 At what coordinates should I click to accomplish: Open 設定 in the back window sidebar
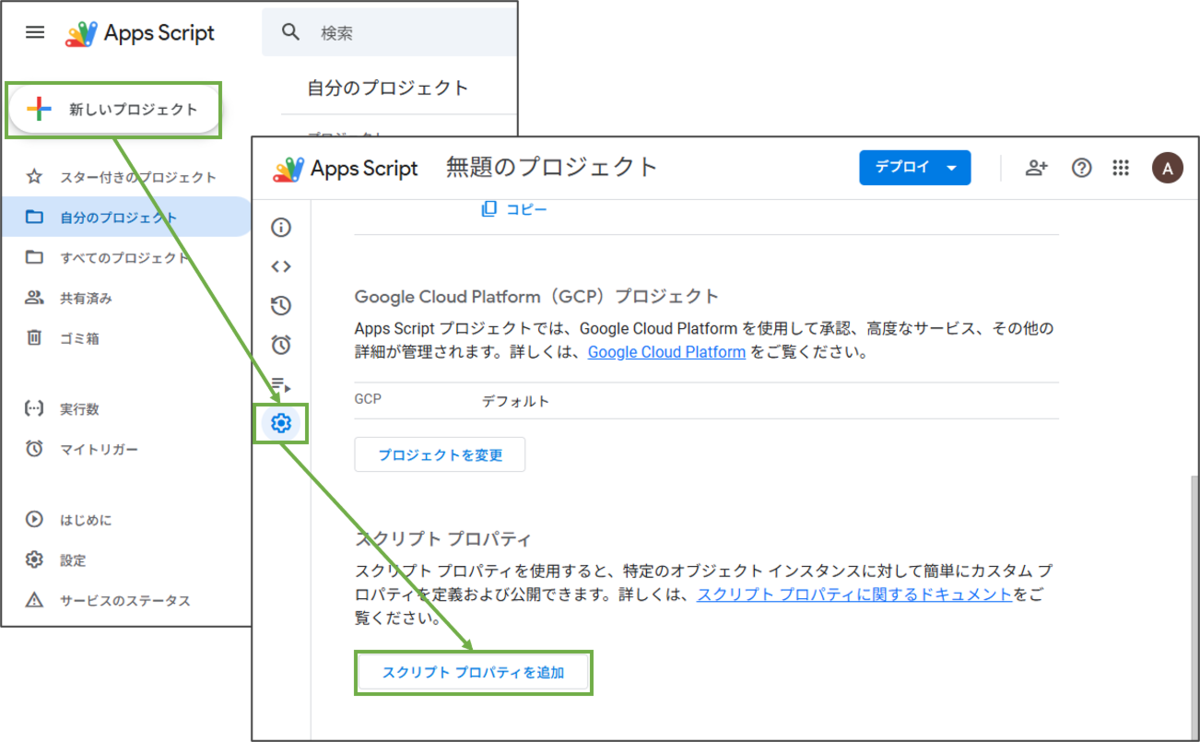(73, 560)
